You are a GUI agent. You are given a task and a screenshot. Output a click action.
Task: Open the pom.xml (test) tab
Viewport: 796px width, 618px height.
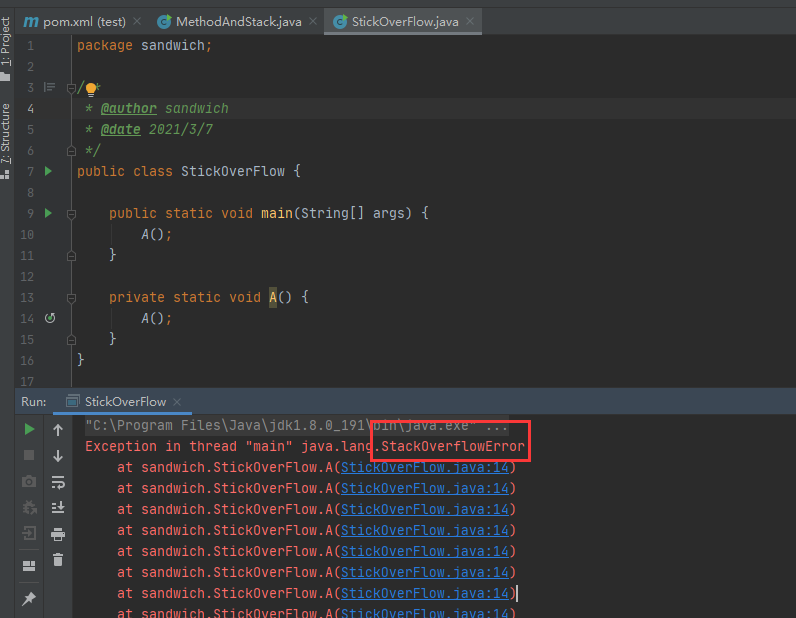point(75,22)
